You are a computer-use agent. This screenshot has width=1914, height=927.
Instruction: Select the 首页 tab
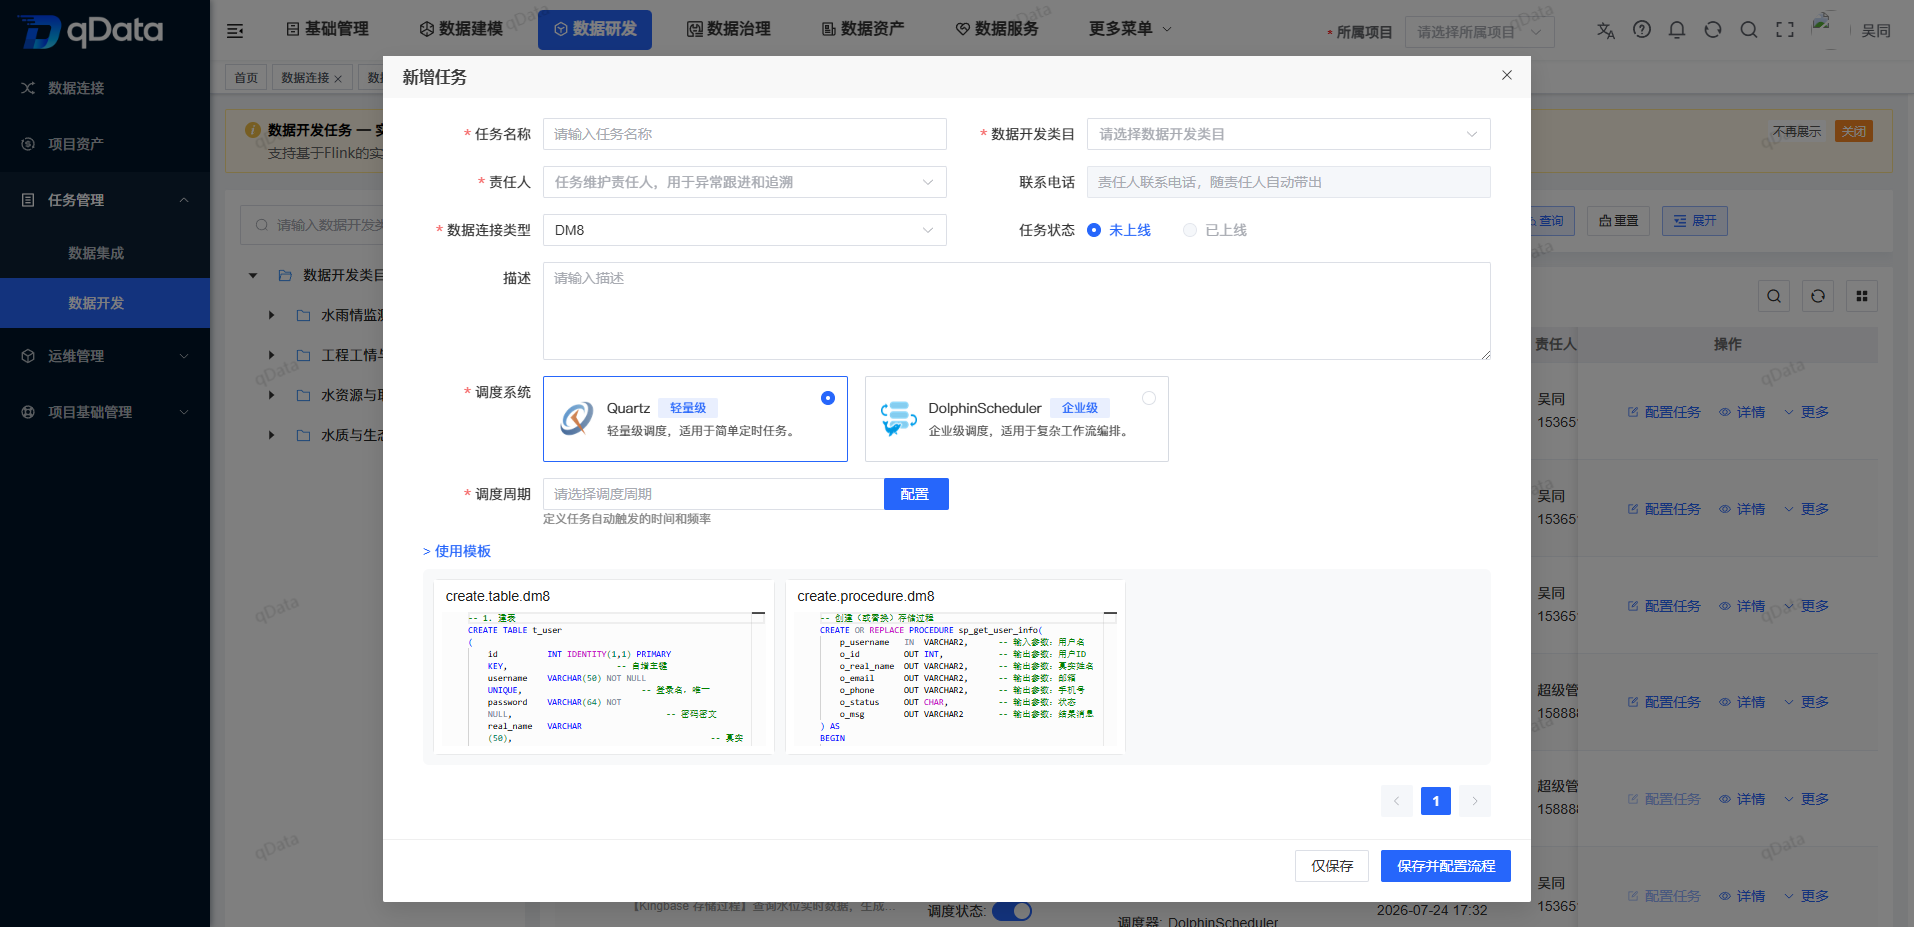pos(246,78)
